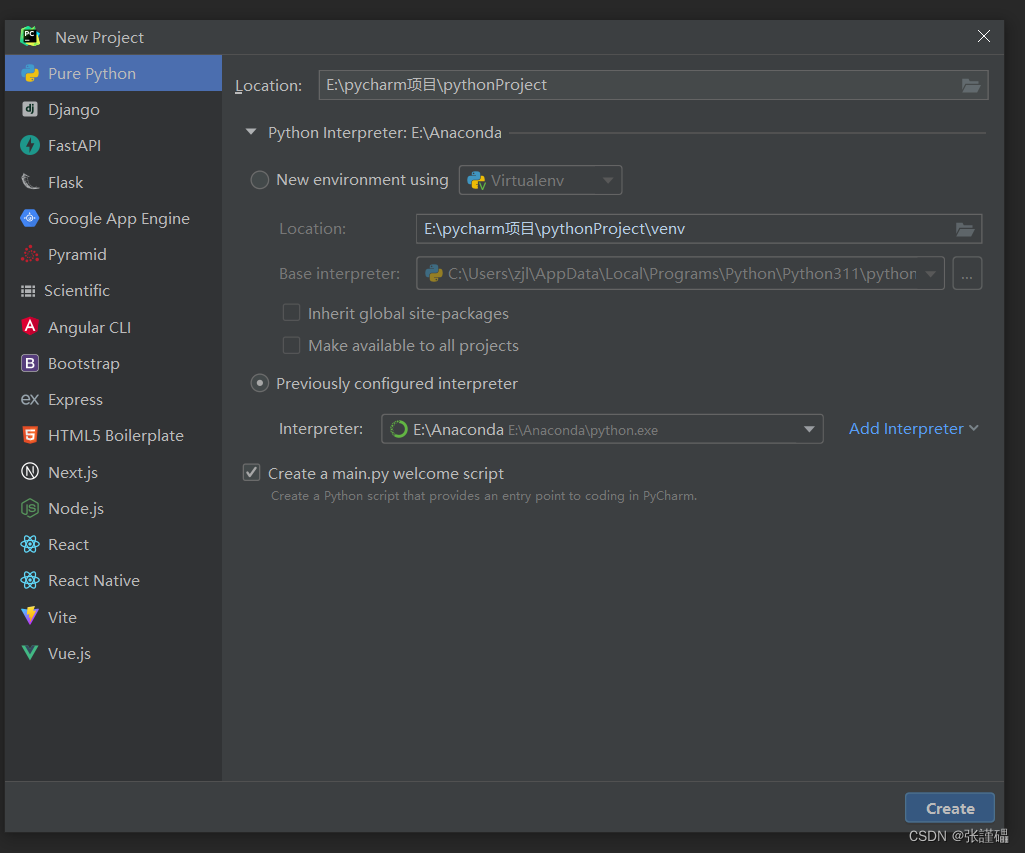Choose the Flask project type
Image resolution: width=1025 pixels, height=853 pixels.
pos(114,182)
